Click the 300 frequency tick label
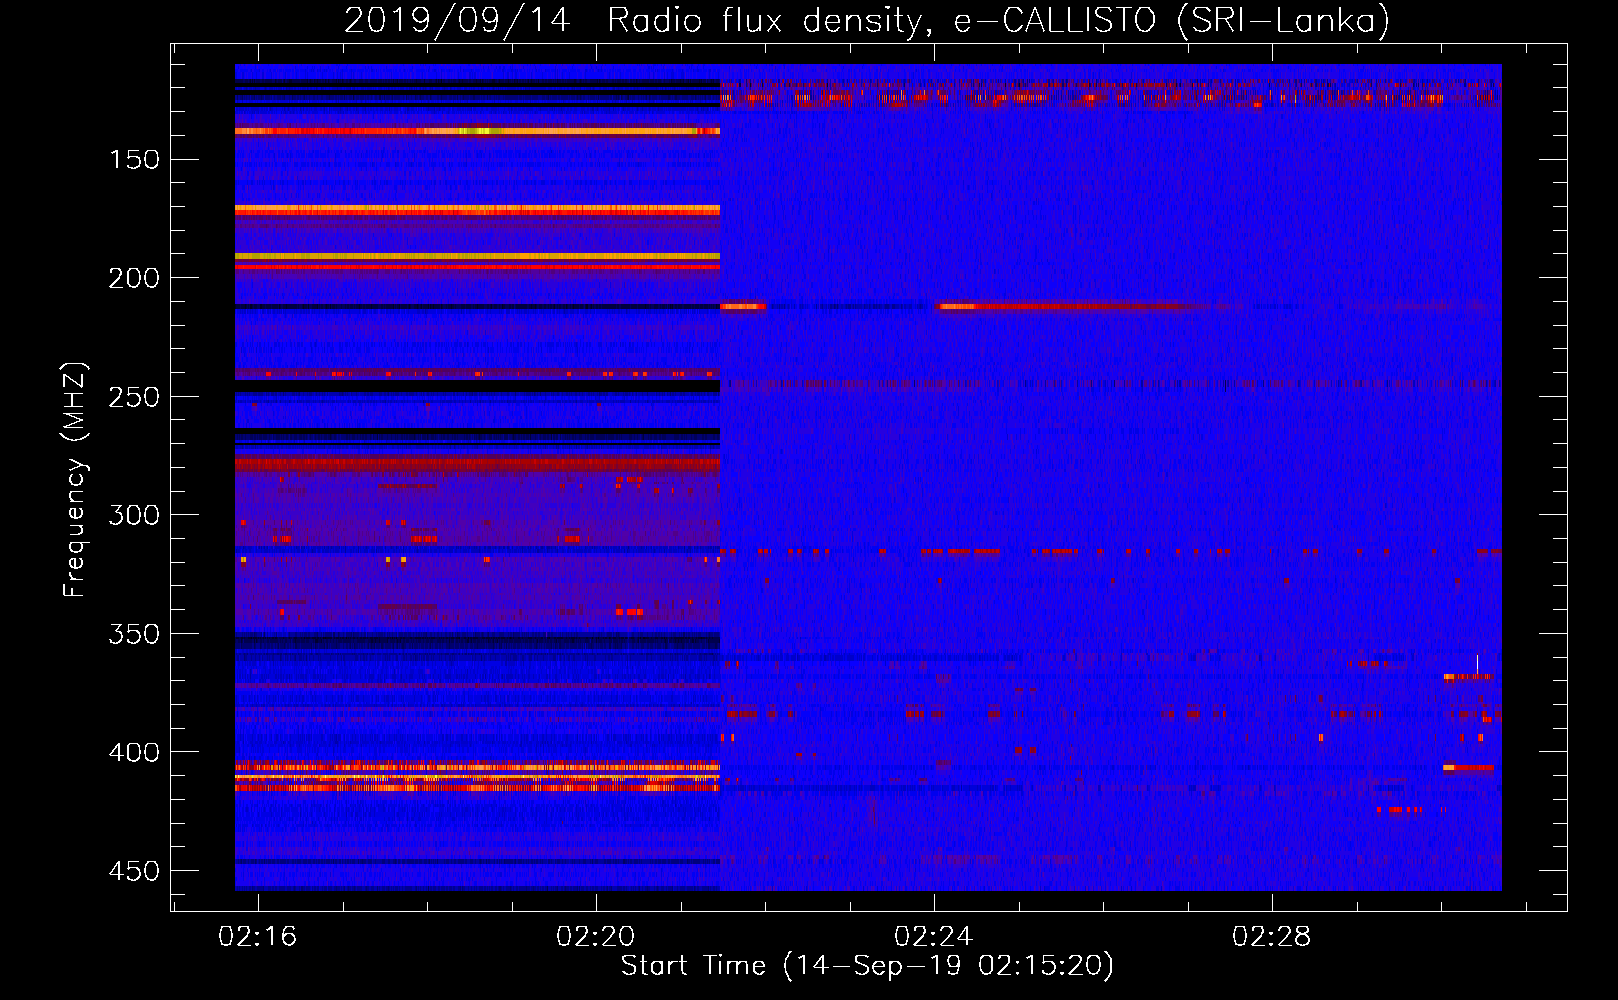The image size is (1618, 1000). pos(134,515)
